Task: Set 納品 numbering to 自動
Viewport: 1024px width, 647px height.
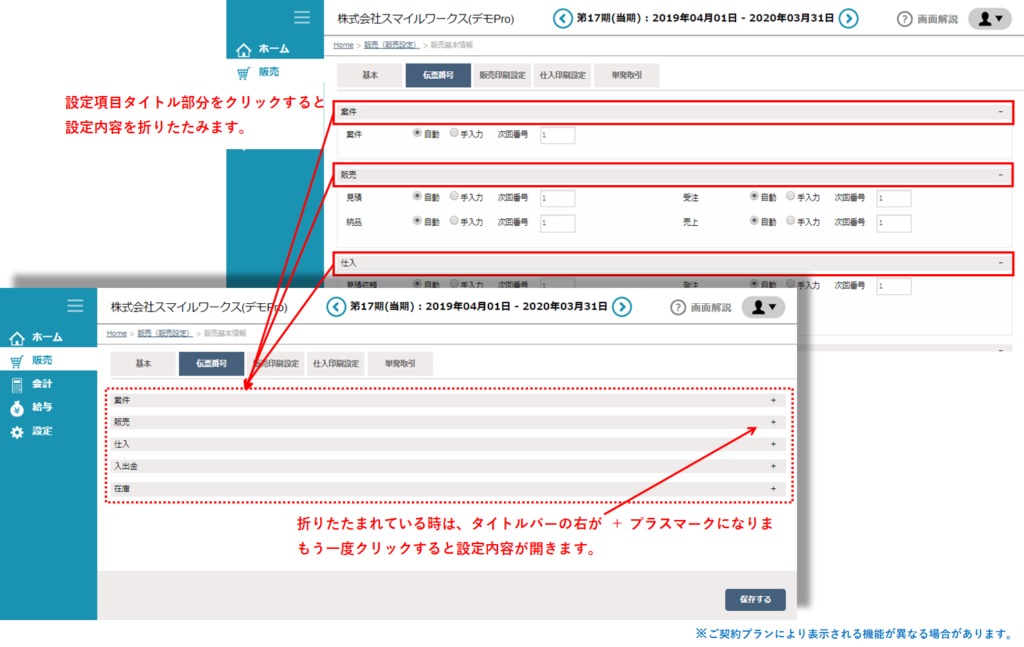Action: click(417, 221)
